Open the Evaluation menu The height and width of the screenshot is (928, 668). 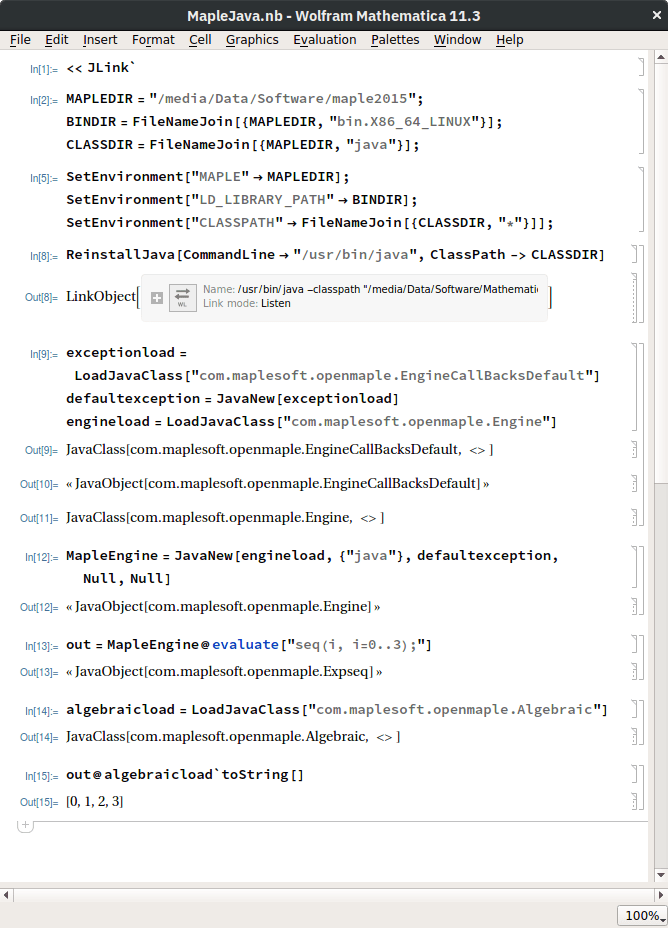point(325,40)
